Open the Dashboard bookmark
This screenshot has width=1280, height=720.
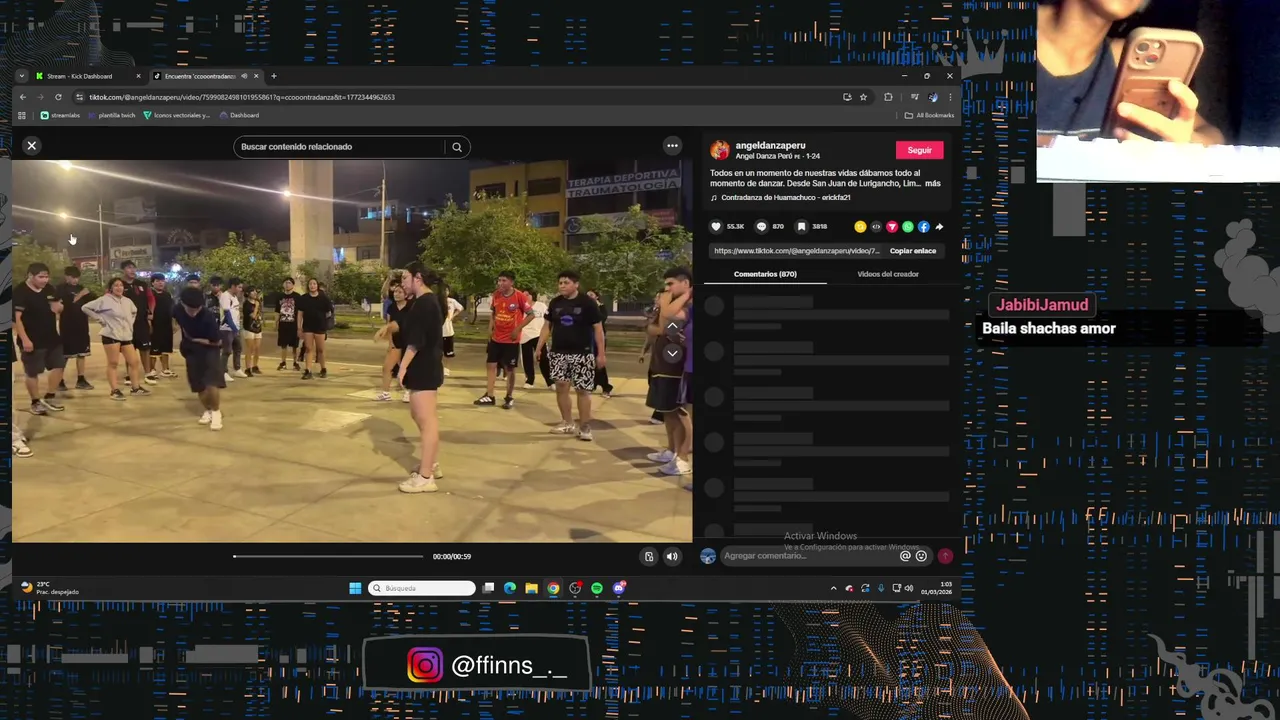240,115
